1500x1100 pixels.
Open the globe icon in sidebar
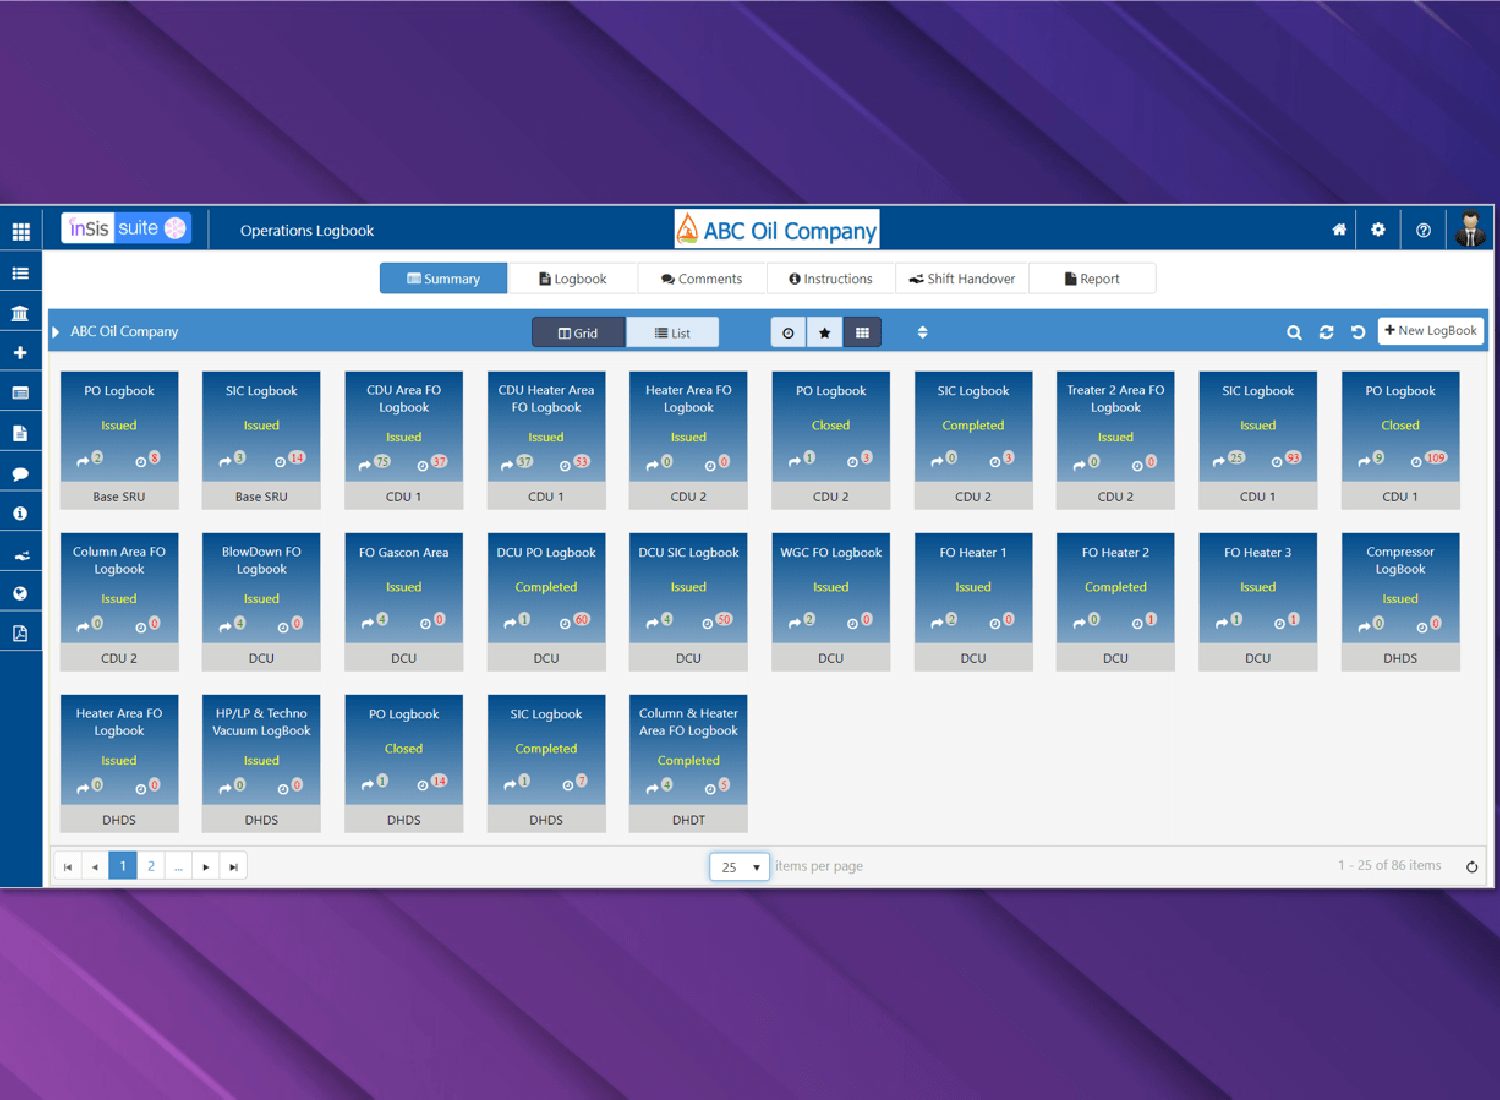point(20,593)
